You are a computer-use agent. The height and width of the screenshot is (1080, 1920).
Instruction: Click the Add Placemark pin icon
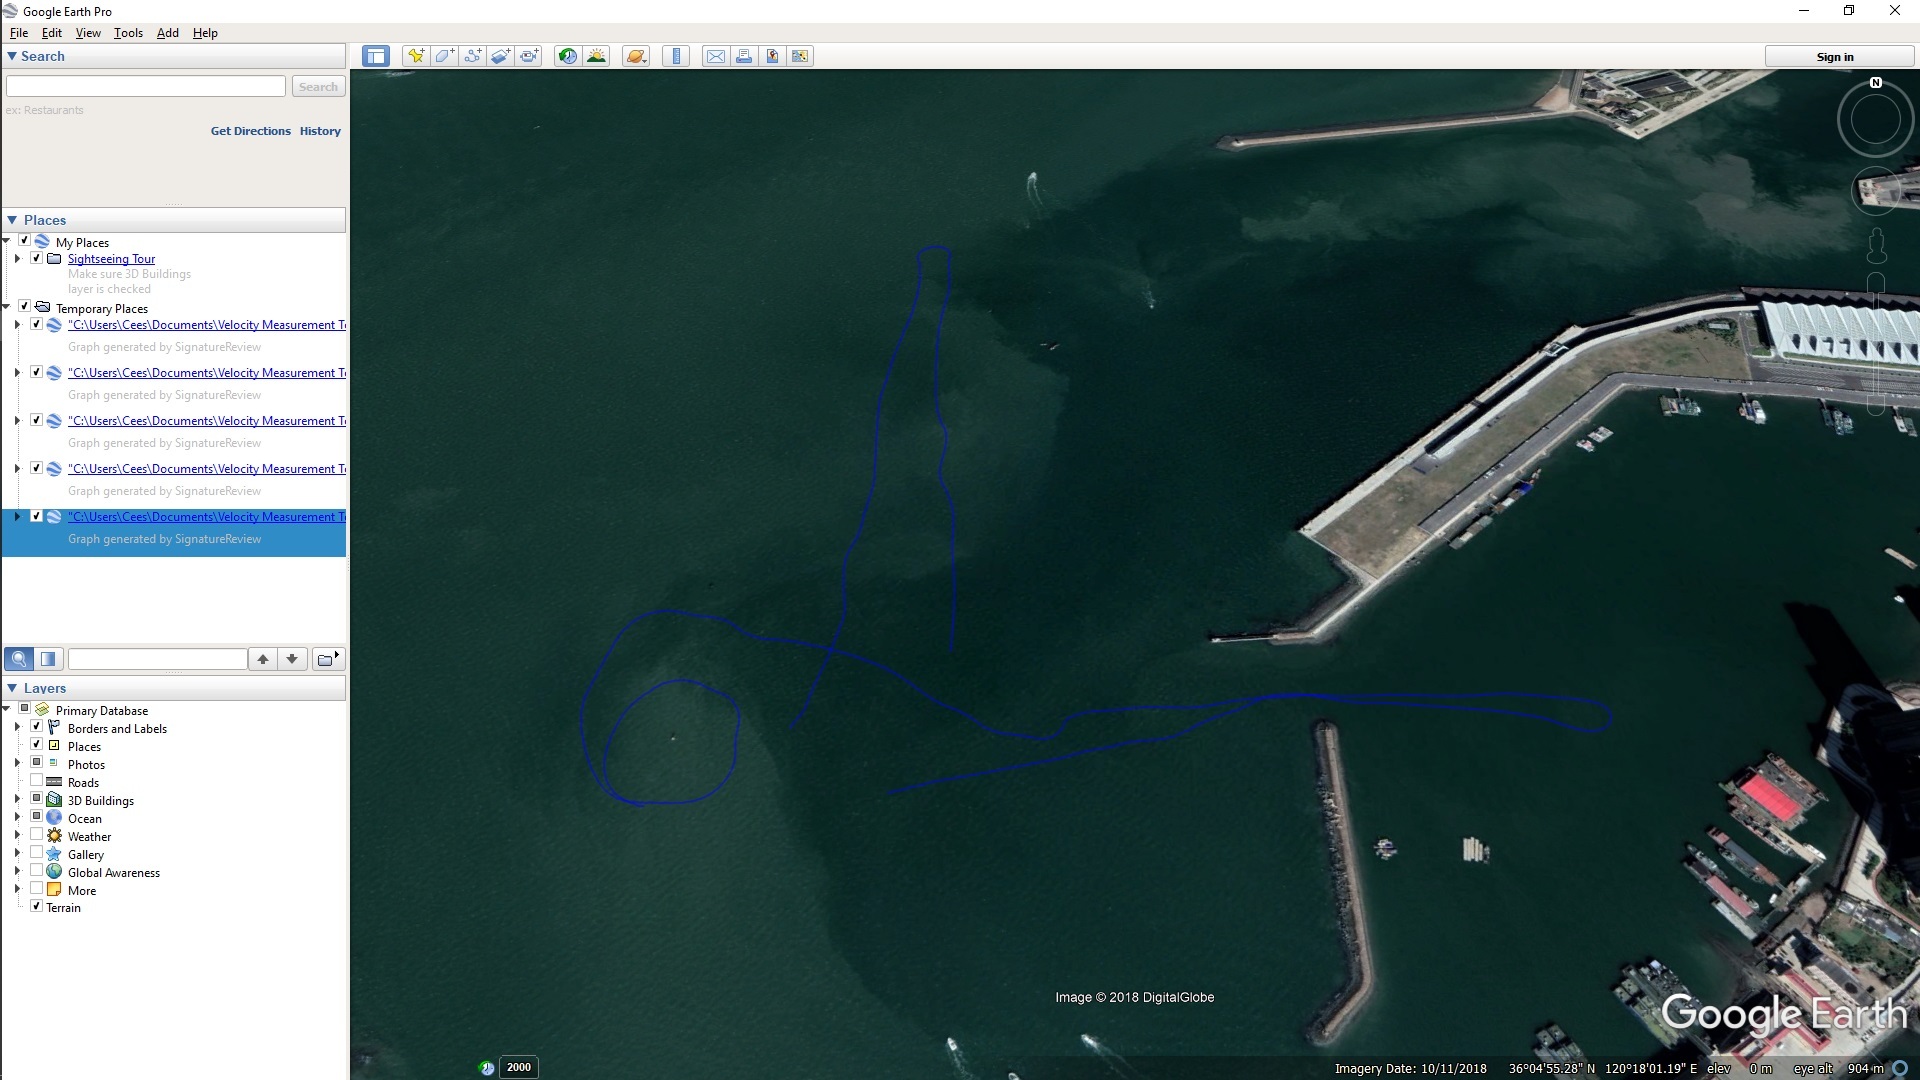coord(415,56)
